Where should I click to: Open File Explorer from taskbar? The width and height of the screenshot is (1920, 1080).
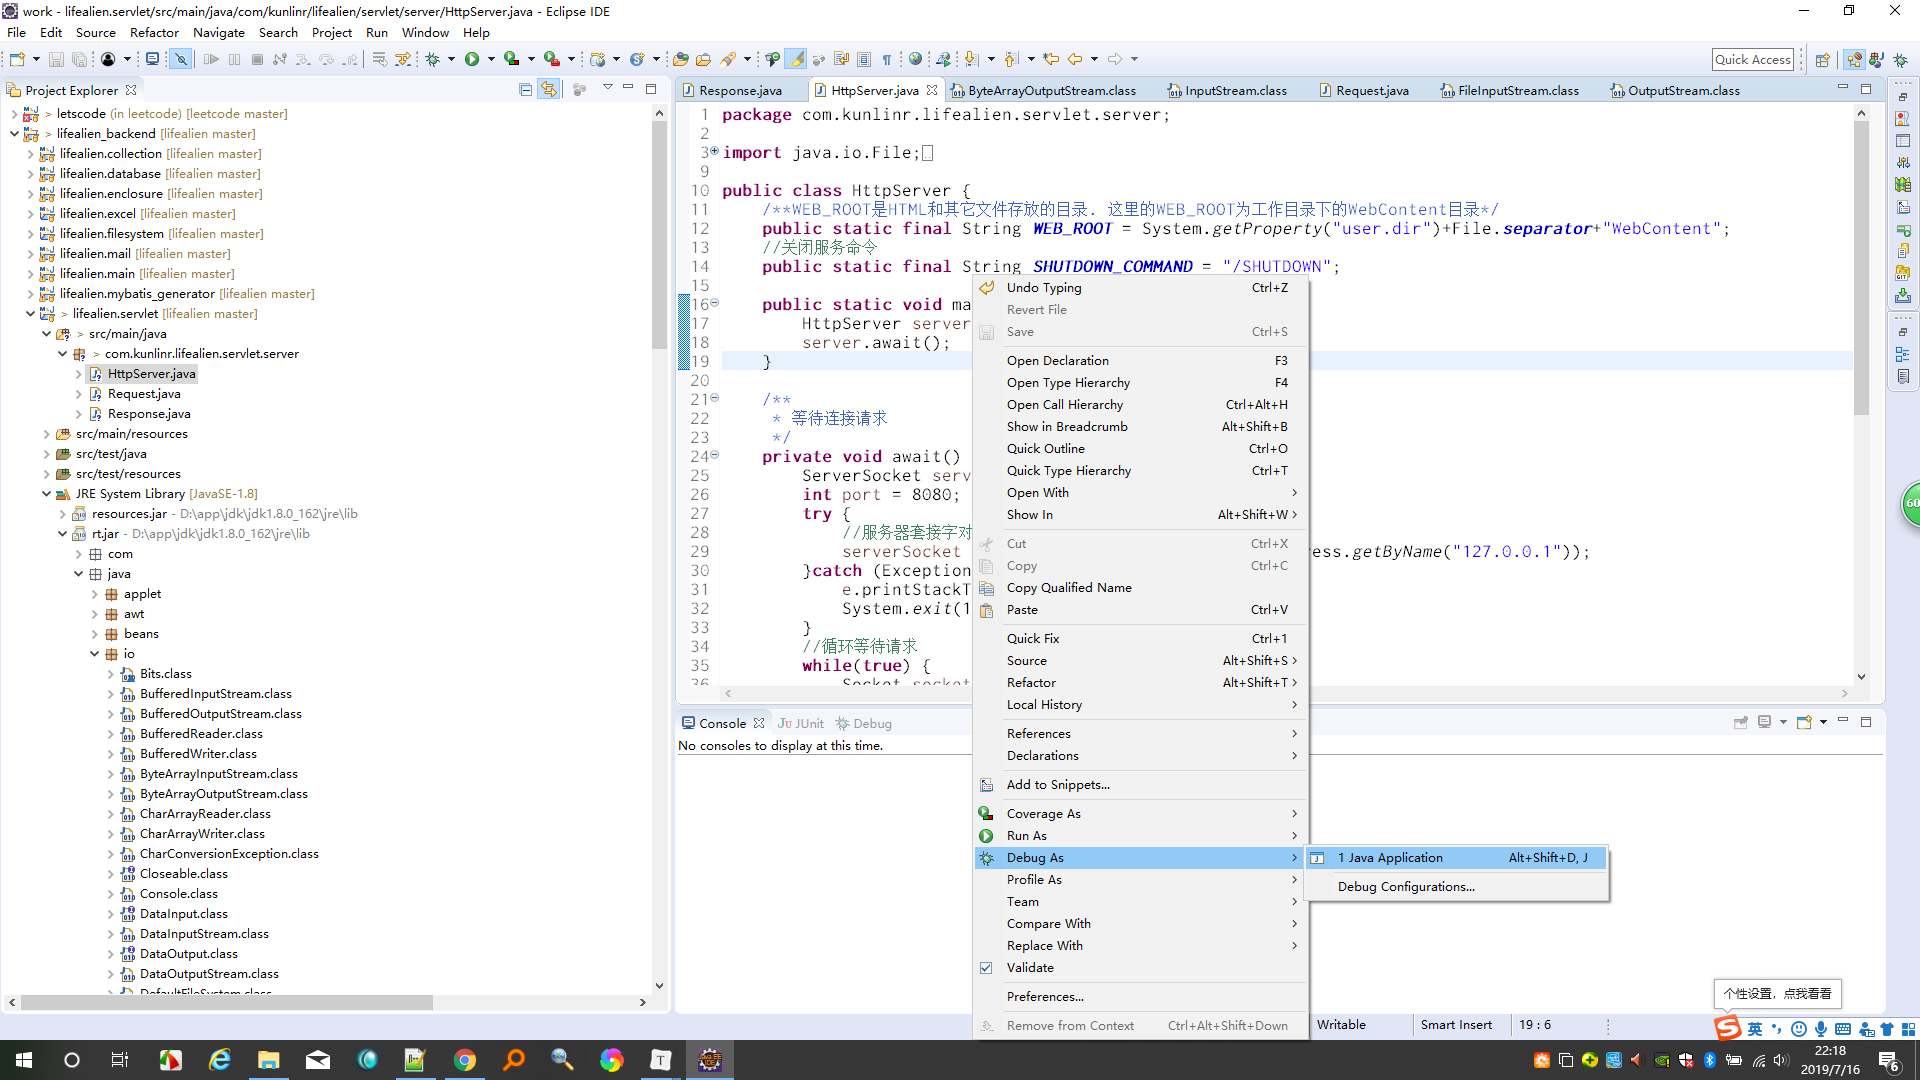tap(269, 1060)
